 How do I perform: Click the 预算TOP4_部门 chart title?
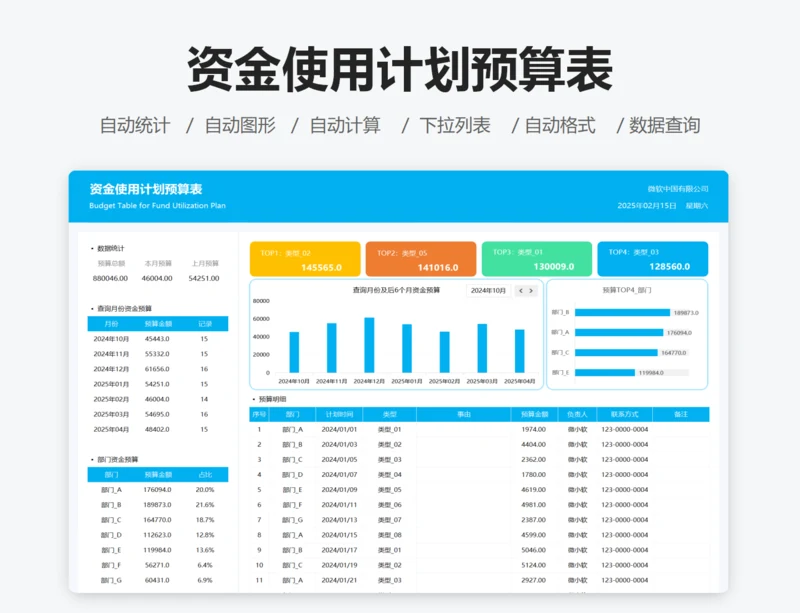pos(627,290)
